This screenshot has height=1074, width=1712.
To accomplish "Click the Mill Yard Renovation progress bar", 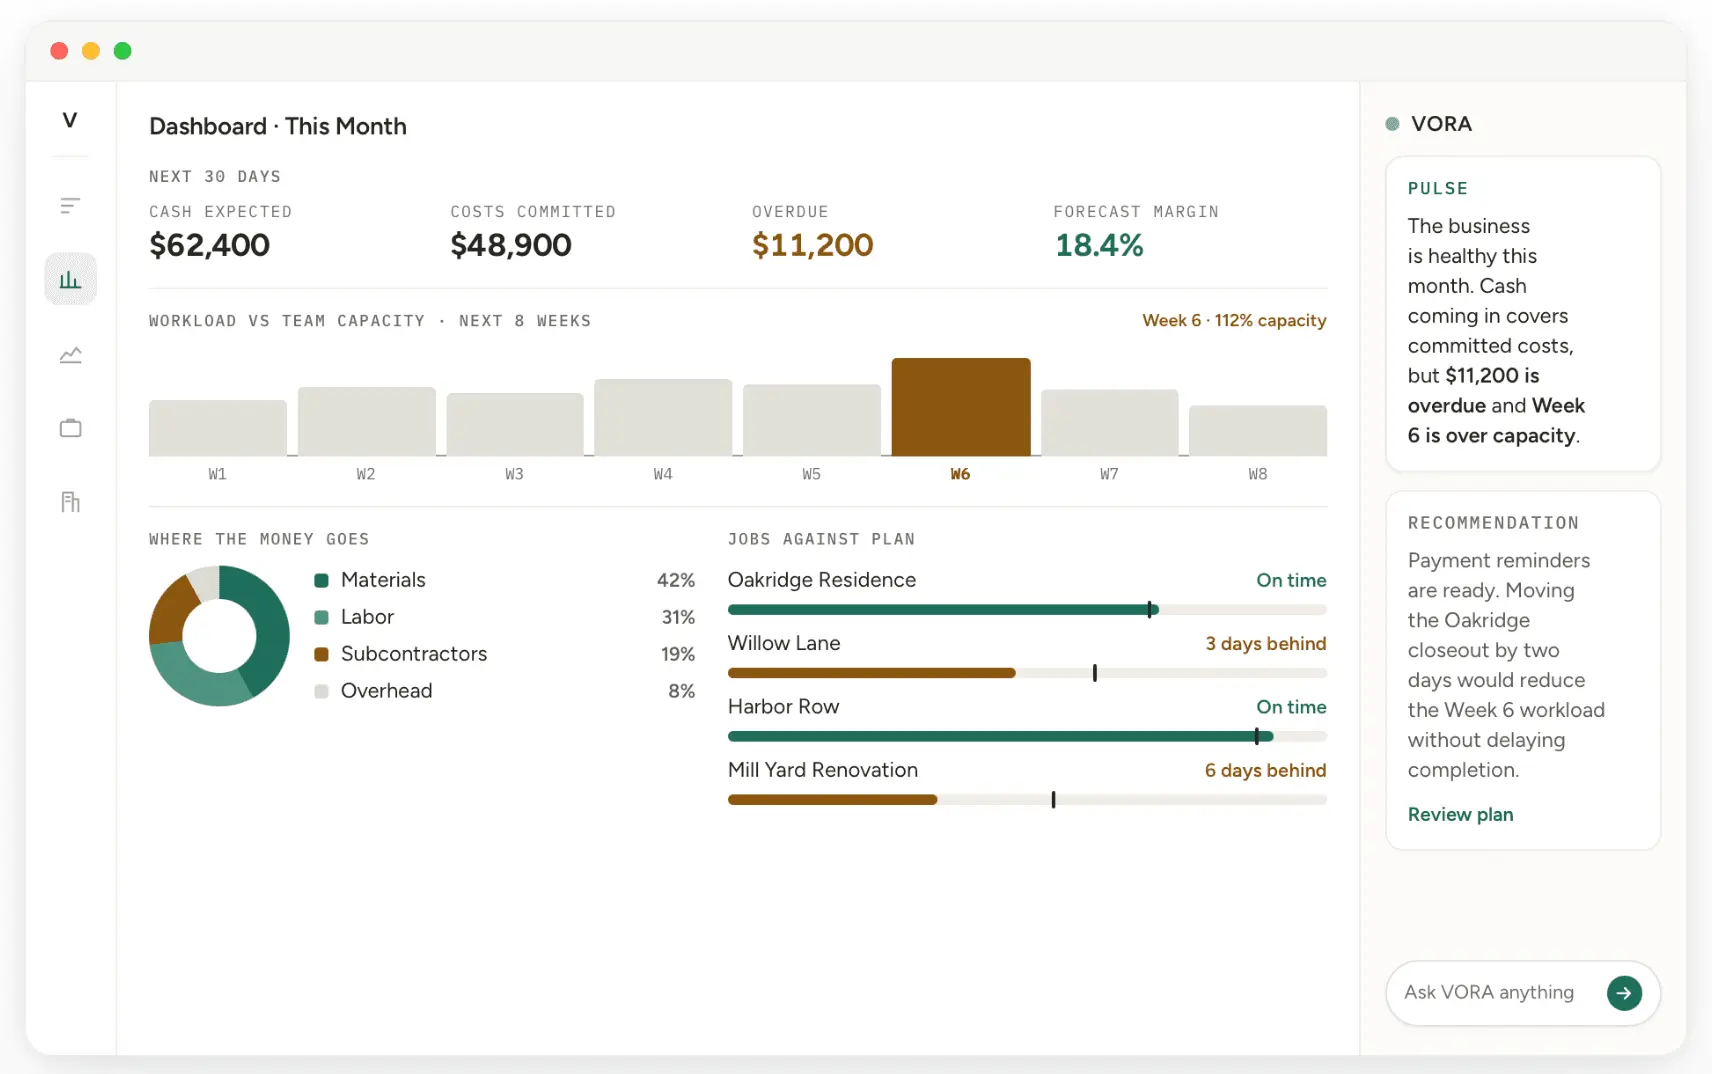I will pyautogui.click(x=1027, y=800).
